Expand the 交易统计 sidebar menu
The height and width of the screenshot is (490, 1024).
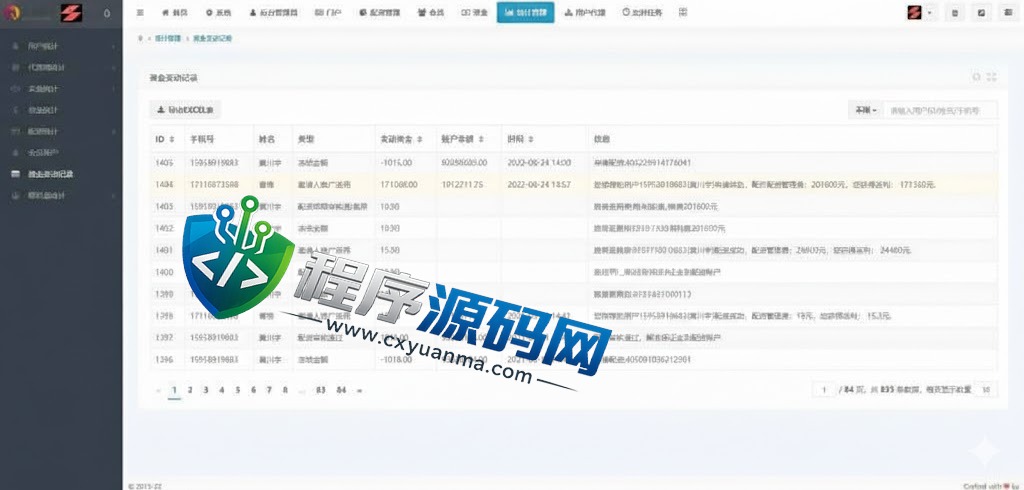point(61,89)
